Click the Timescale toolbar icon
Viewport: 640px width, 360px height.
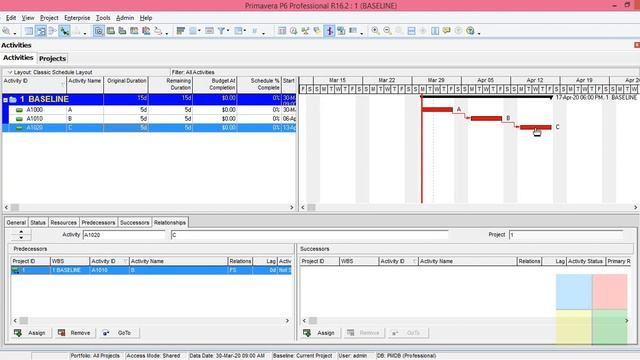point(209,31)
